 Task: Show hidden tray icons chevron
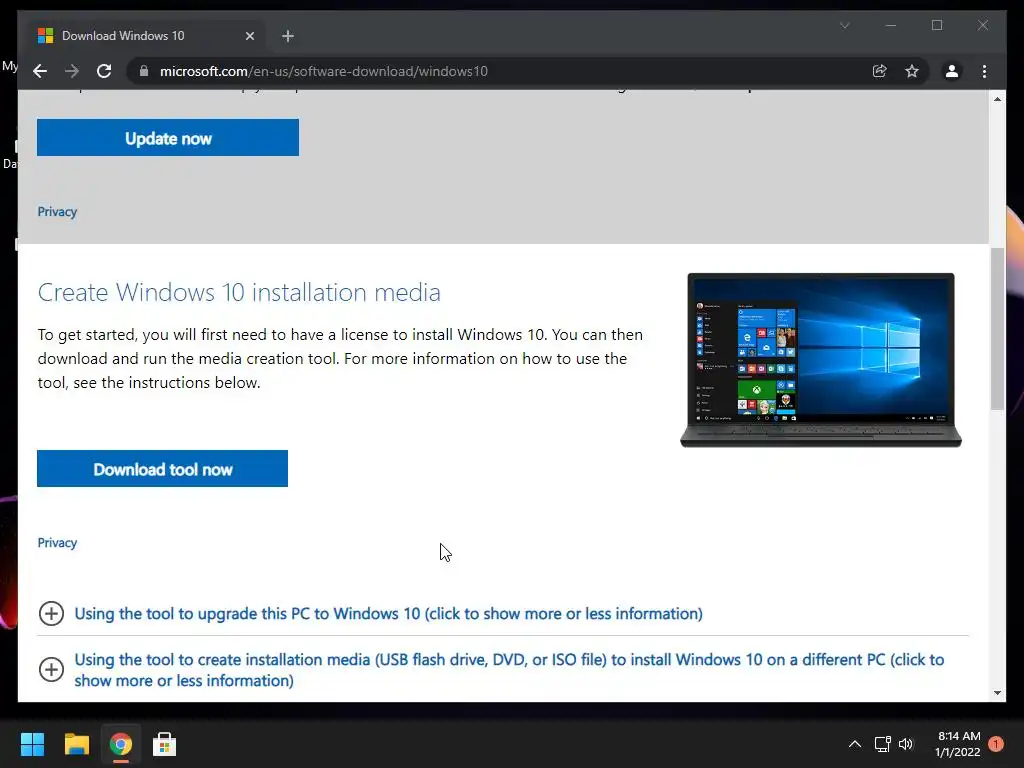pos(854,744)
